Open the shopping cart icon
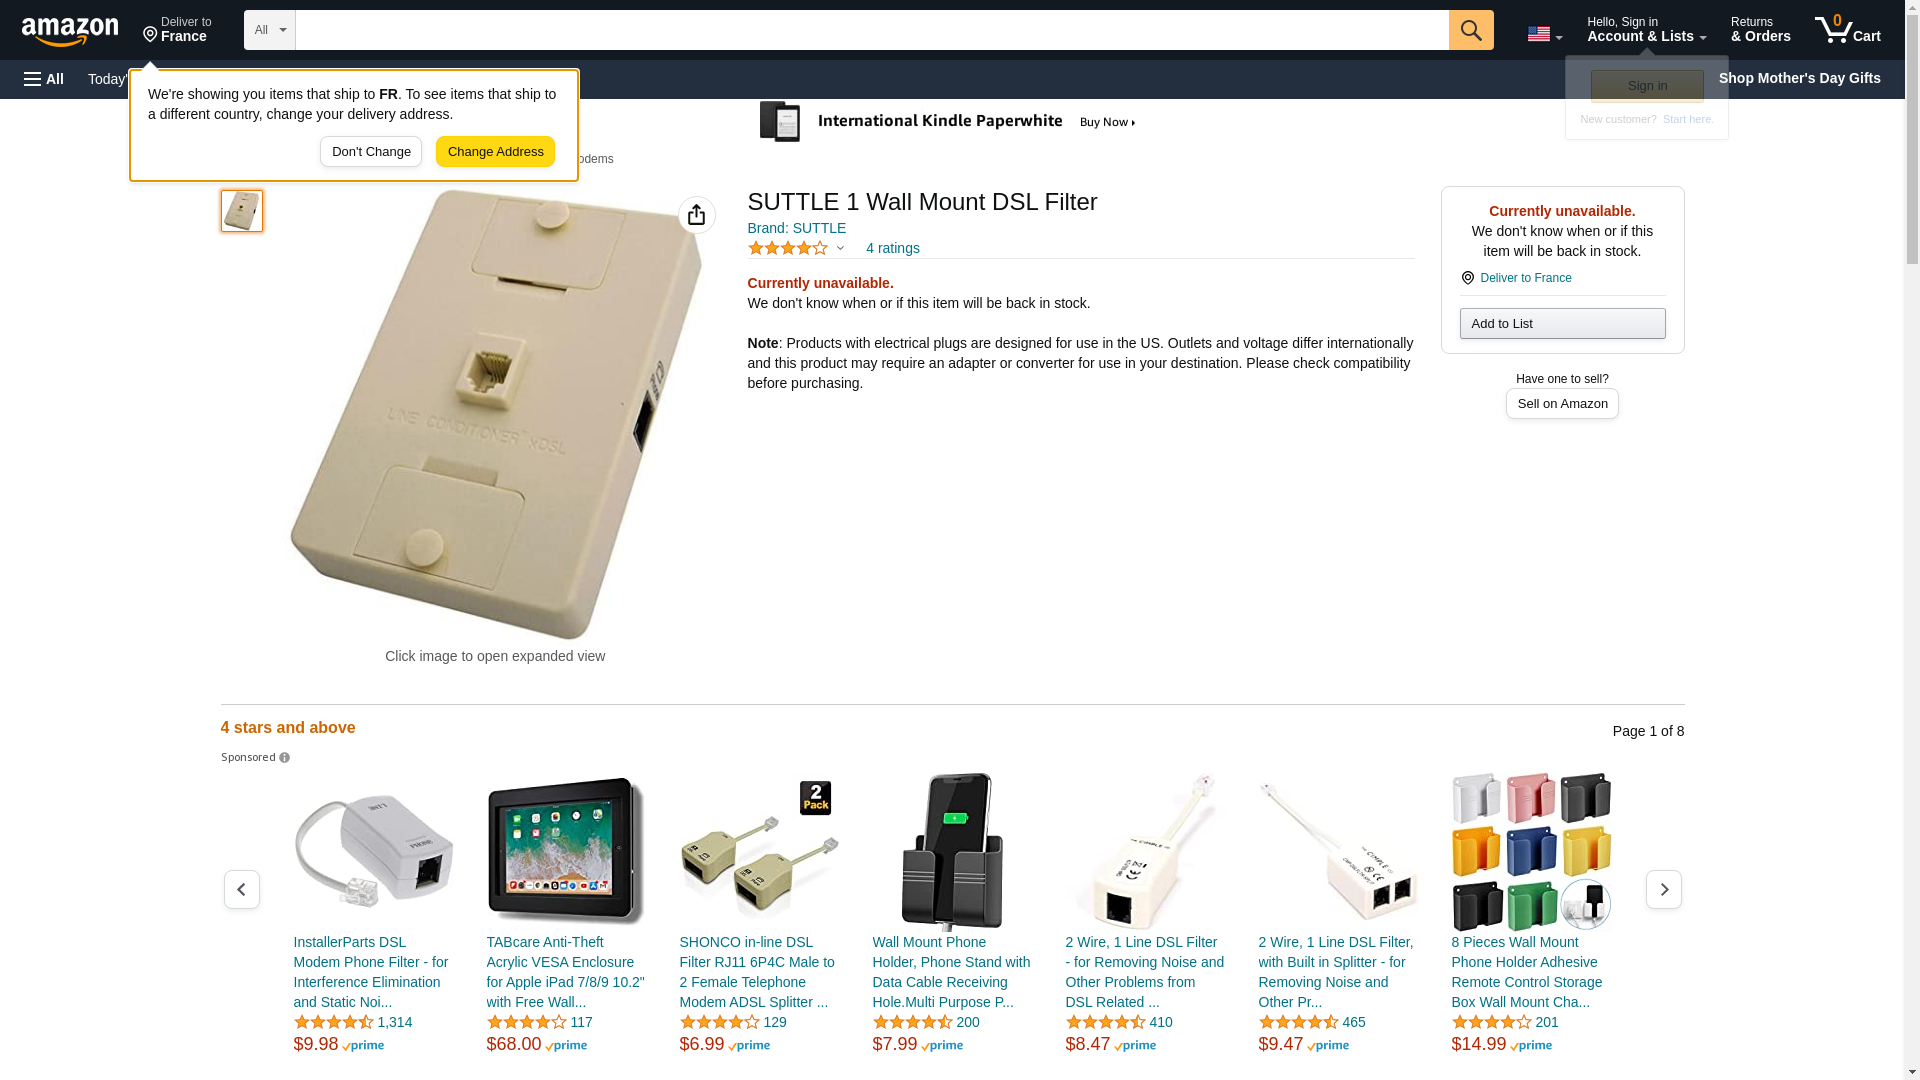Screen dimensions: 1920x1080 pos(1847,29)
